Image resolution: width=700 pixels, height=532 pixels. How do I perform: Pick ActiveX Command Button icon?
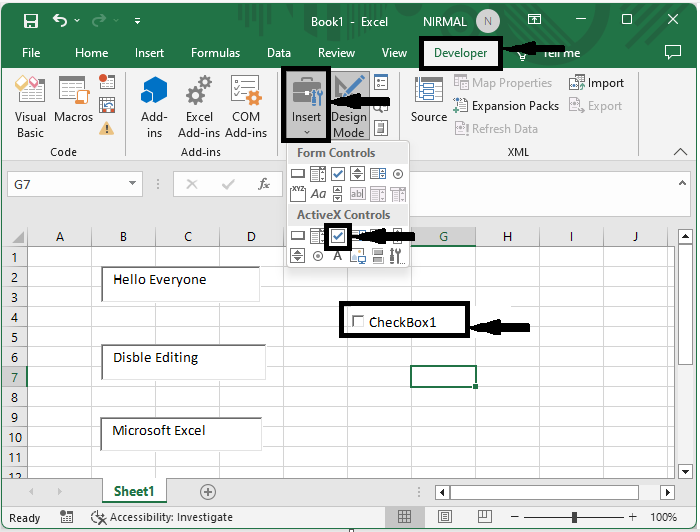tap(298, 236)
